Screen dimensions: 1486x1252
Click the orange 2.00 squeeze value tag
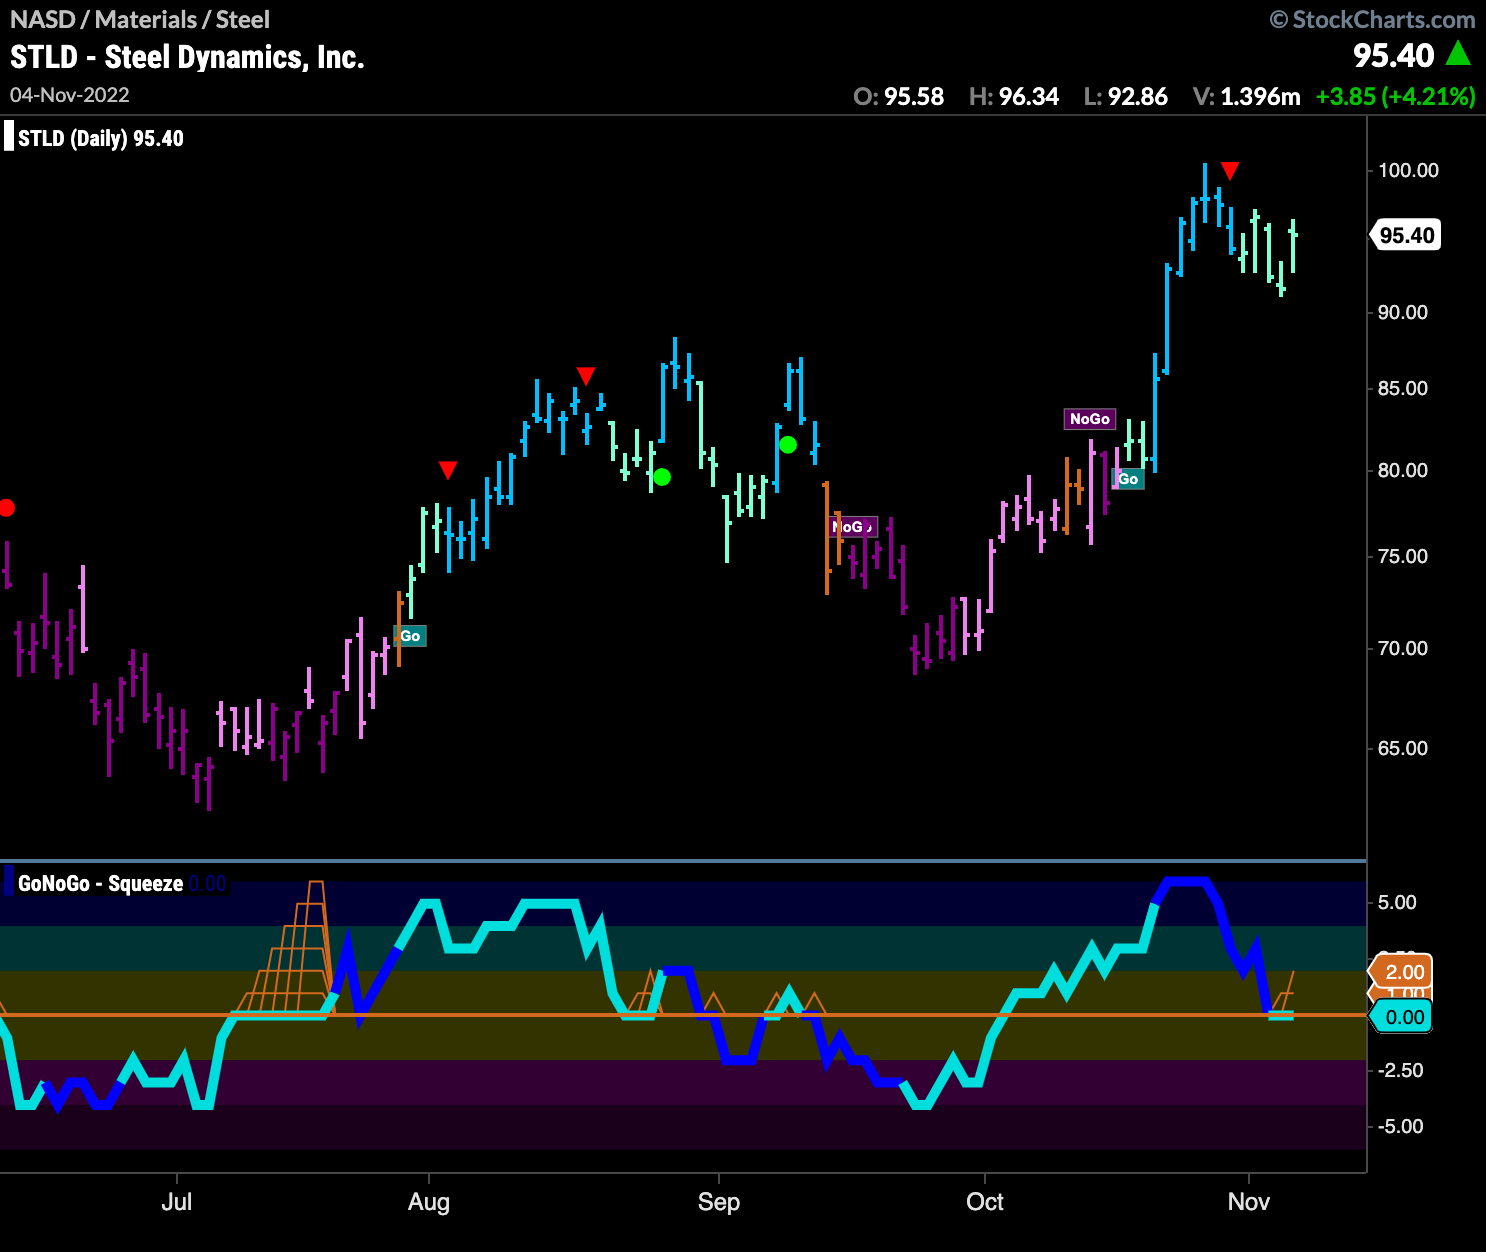pyautogui.click(x=1402, y=972)
